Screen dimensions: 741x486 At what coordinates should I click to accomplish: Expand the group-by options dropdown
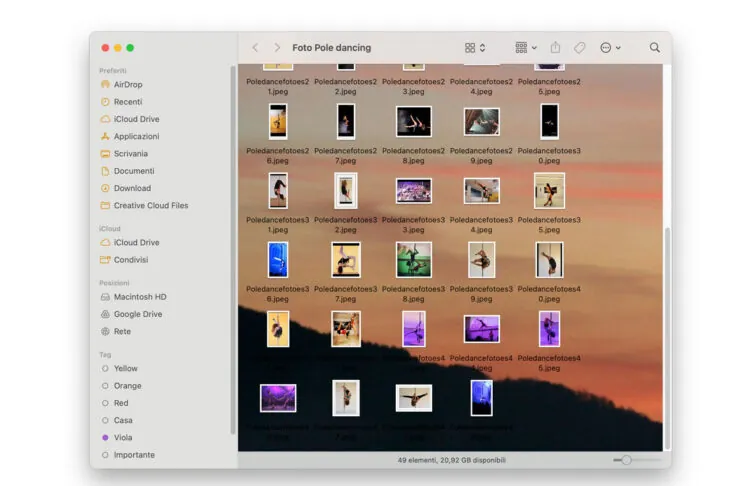click(x=526, y=47)
